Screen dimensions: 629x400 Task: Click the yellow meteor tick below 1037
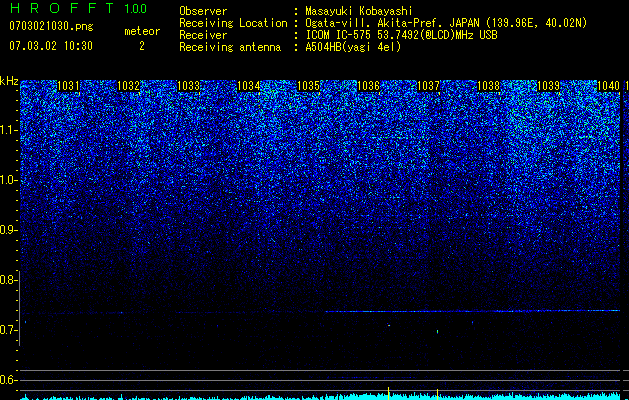tap(437, 393)
